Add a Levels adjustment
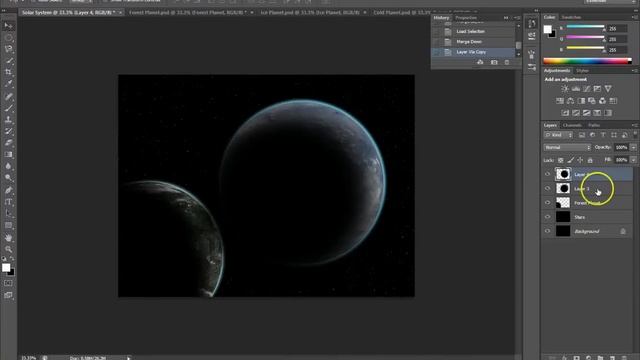The image size is (640, 360). (576, 89)
